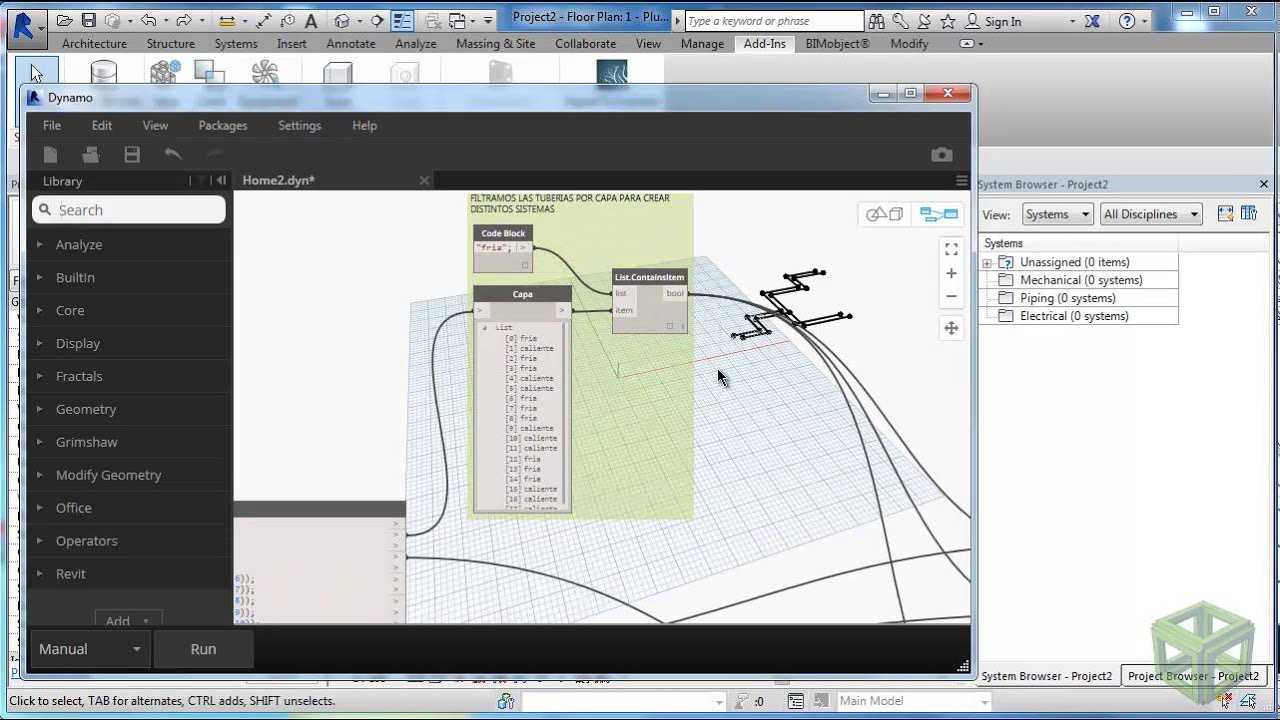Enable Pan mode arrows icon on canvas
Image resolution: width=1280 pixels, height=720 pixels.
(x=951, y=328)
